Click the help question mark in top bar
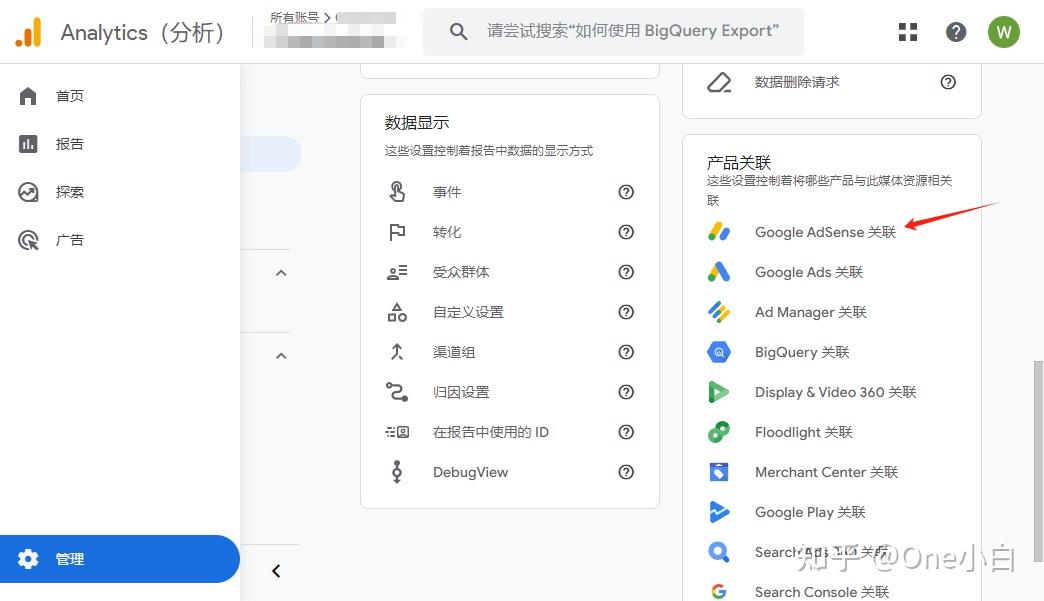 (x=956, y=31)
